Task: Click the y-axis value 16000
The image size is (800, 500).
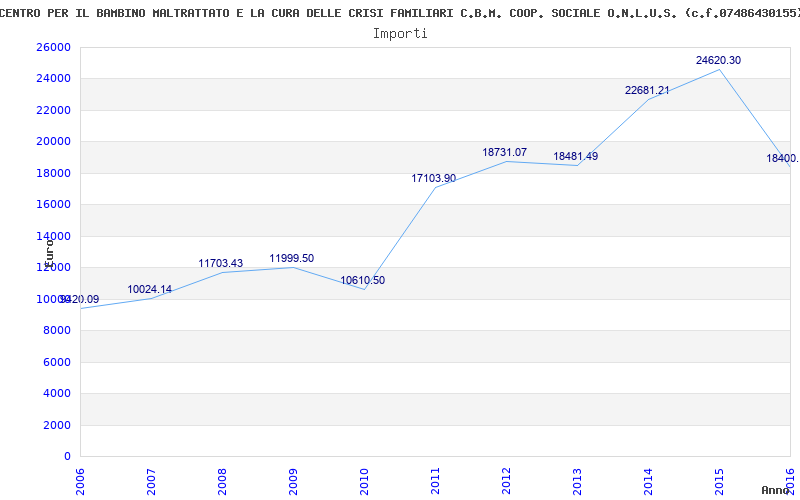Action: (53, 204)
